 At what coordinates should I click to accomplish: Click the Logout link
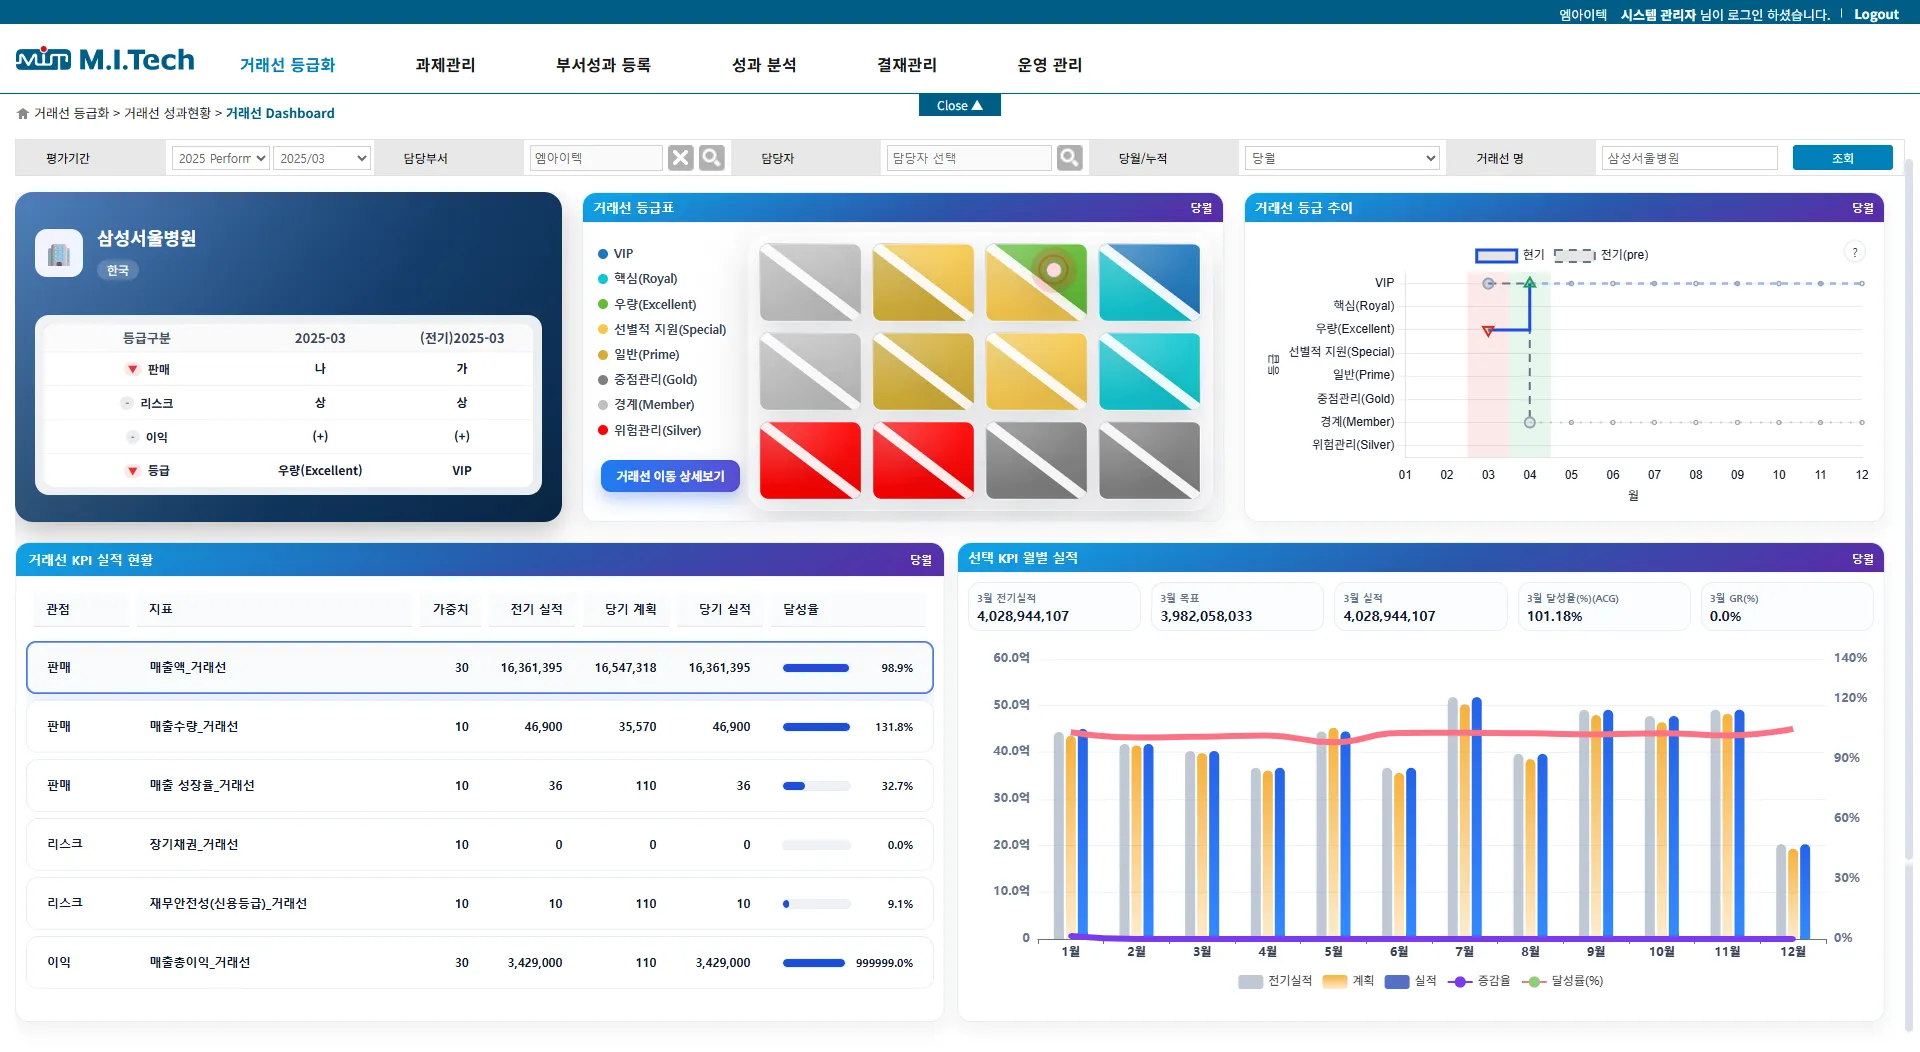1876,14
